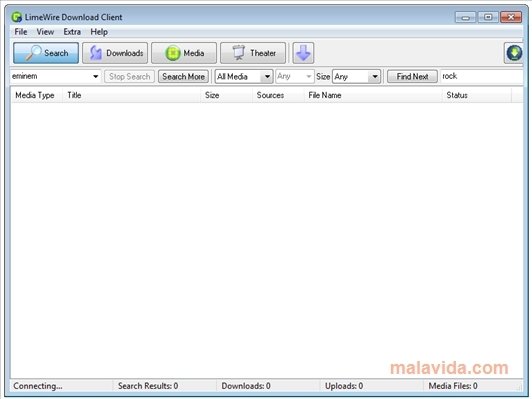Viewport: 532px width, 399px height.
Task: Click the Search More button
Action: (183, 76)
